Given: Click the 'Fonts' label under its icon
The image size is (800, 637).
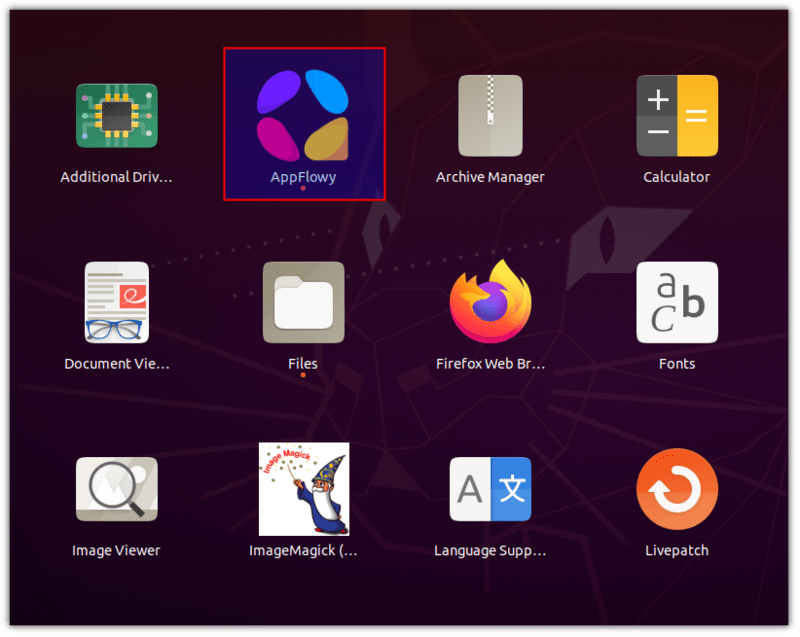Looking at the screenshot, I should (x=677, y=364).
